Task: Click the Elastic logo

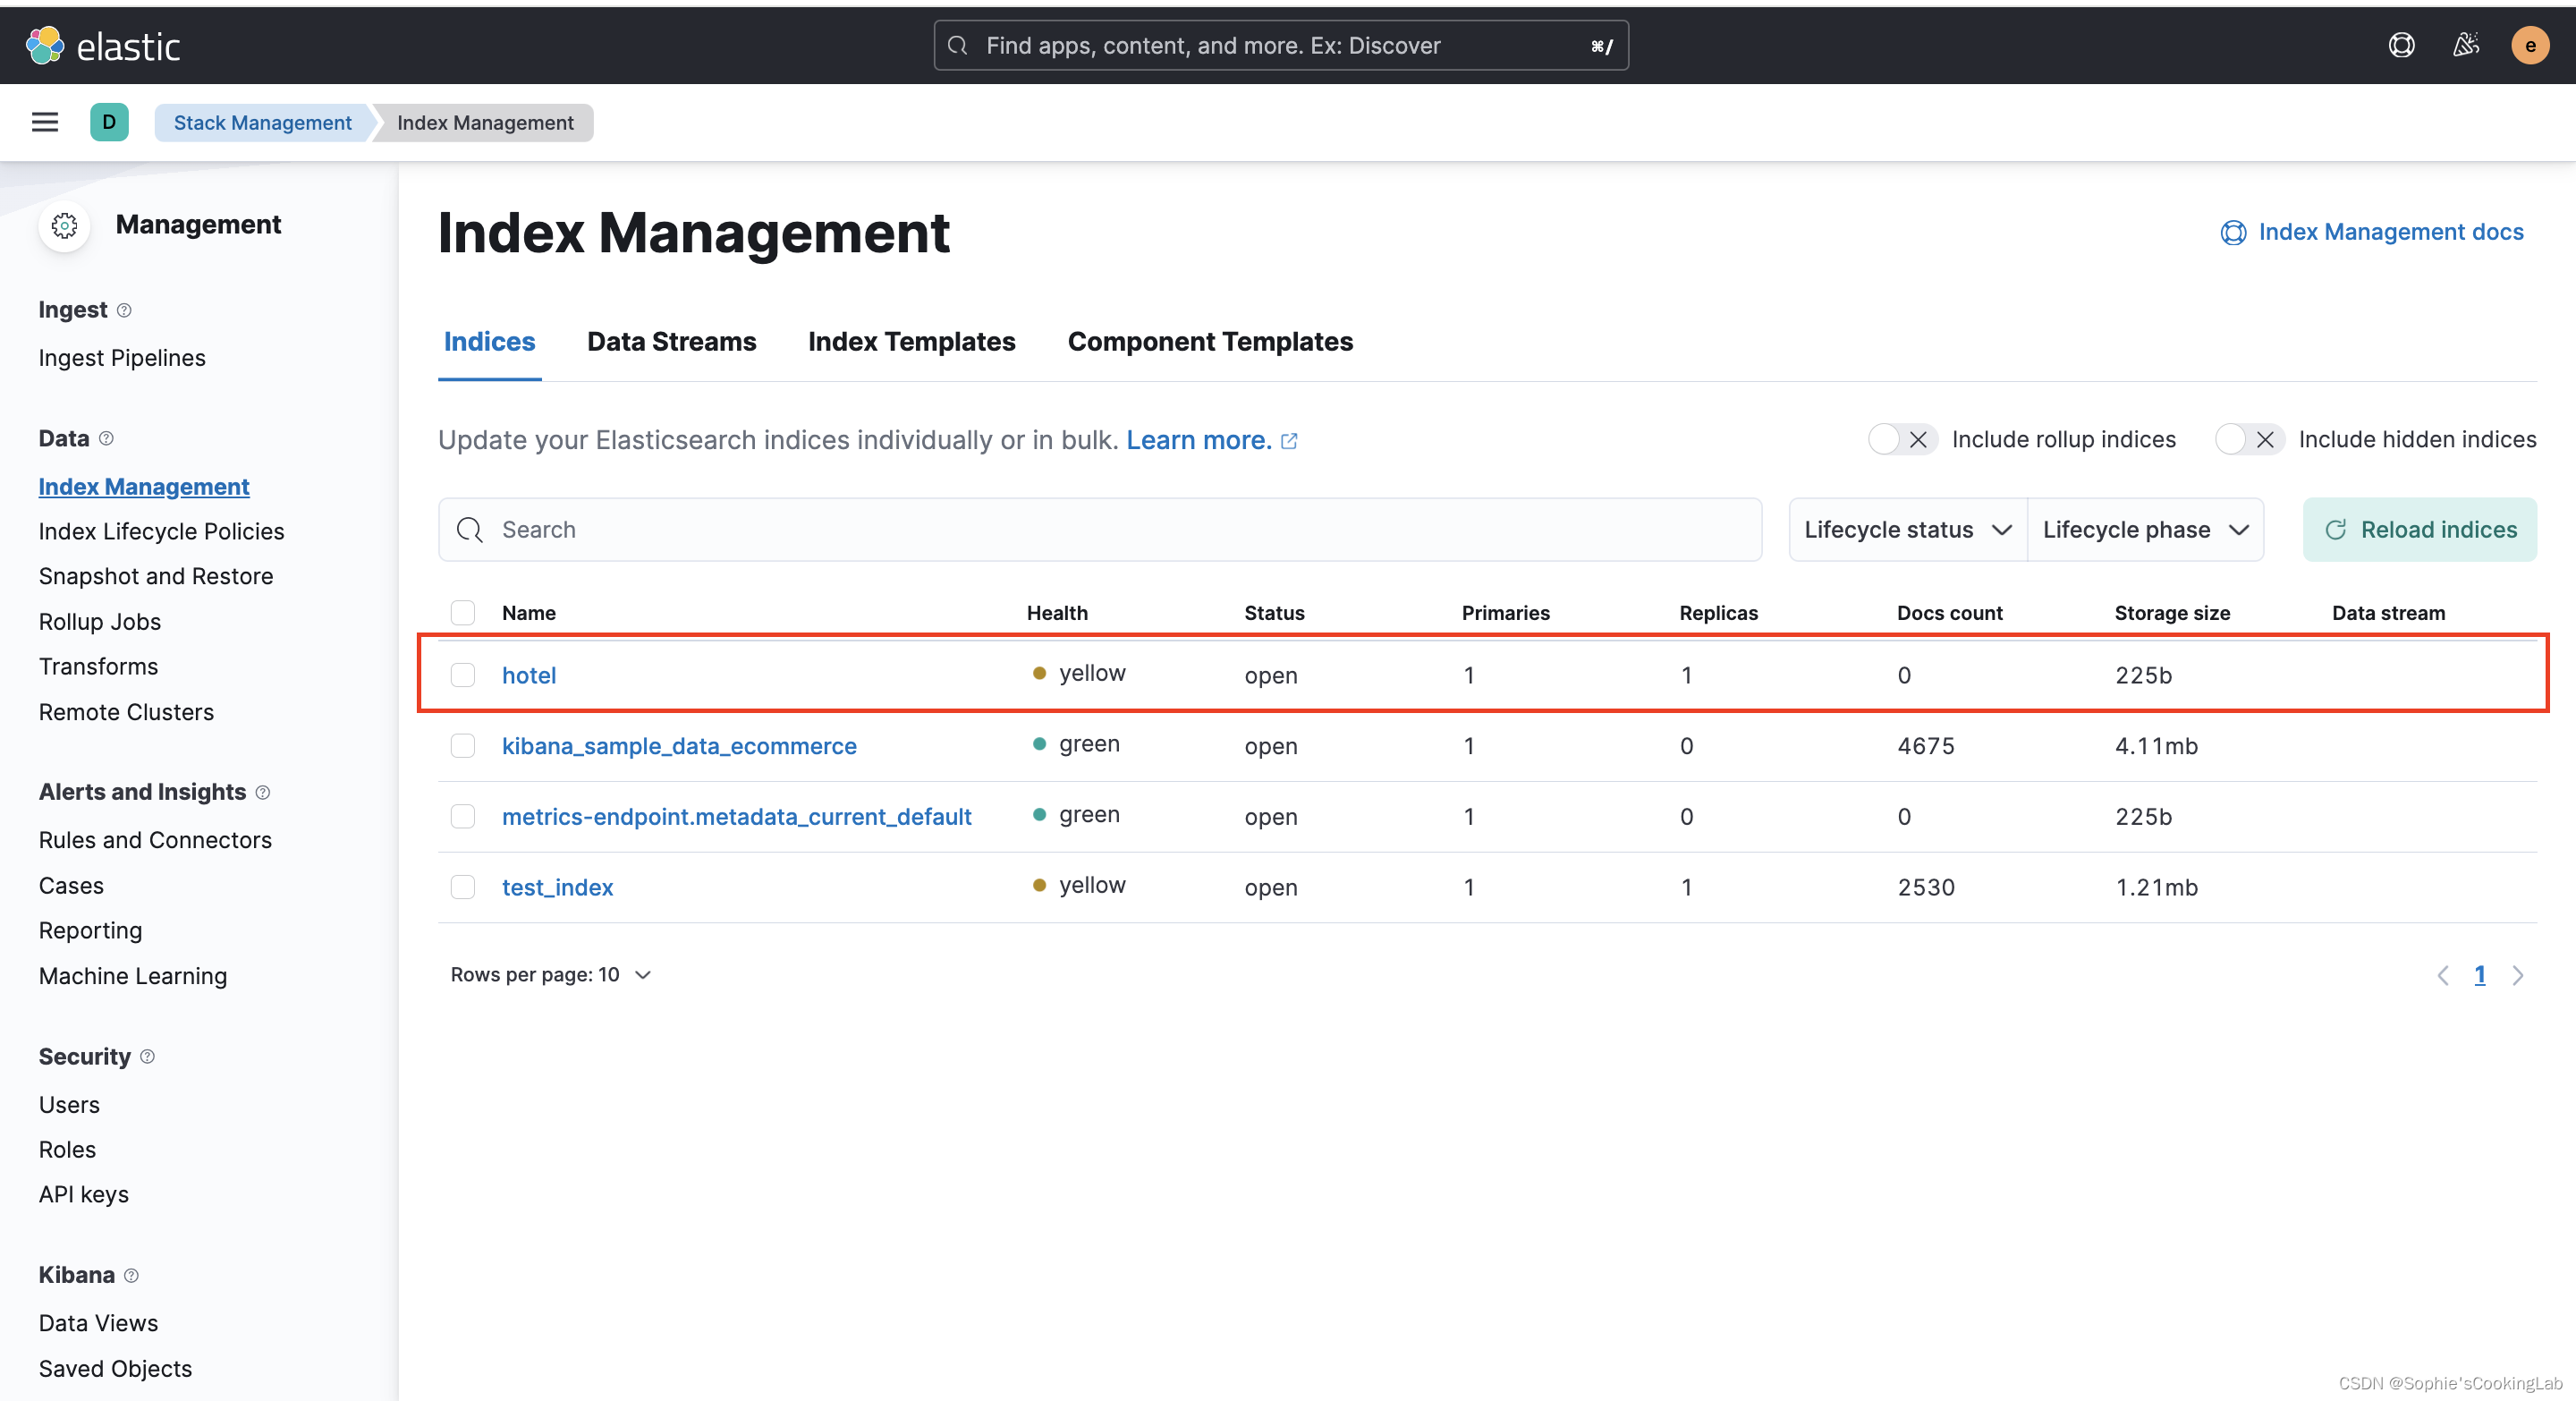Action: pyautogui.click(x=103, y=46)
